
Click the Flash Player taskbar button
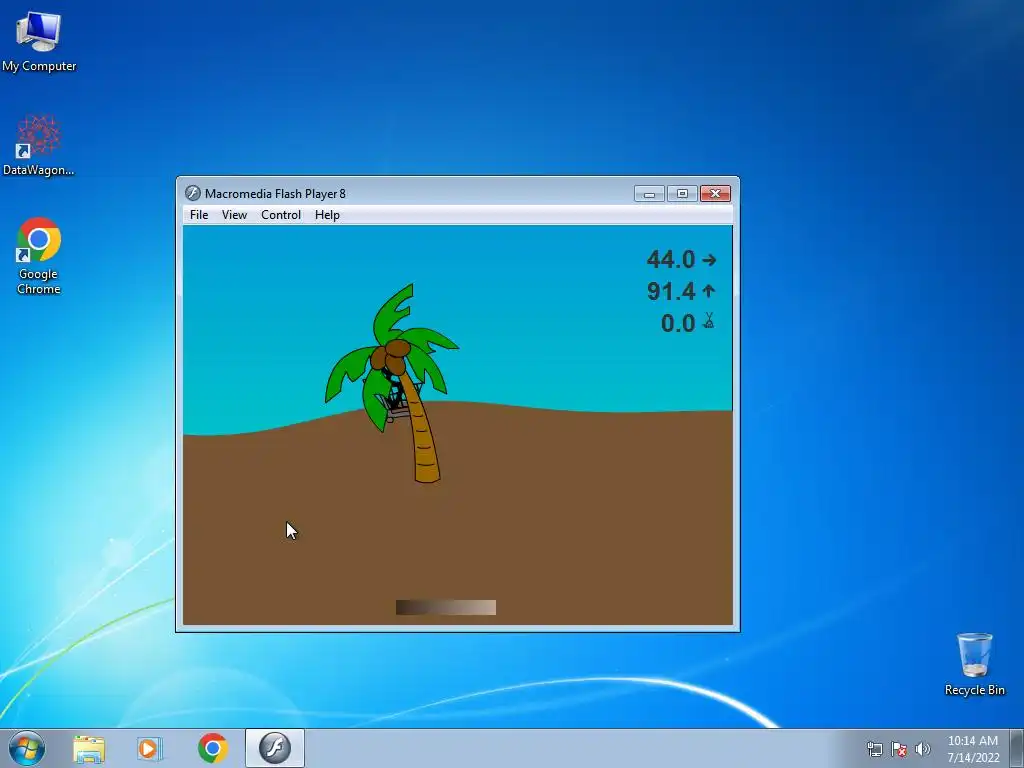point(275,748)
